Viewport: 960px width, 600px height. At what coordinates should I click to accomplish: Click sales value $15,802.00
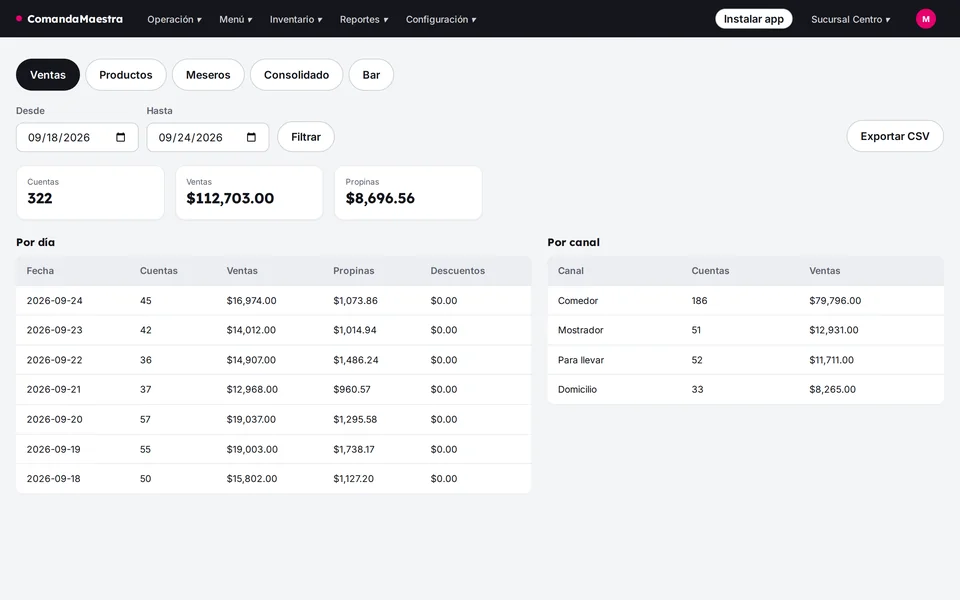252,479
